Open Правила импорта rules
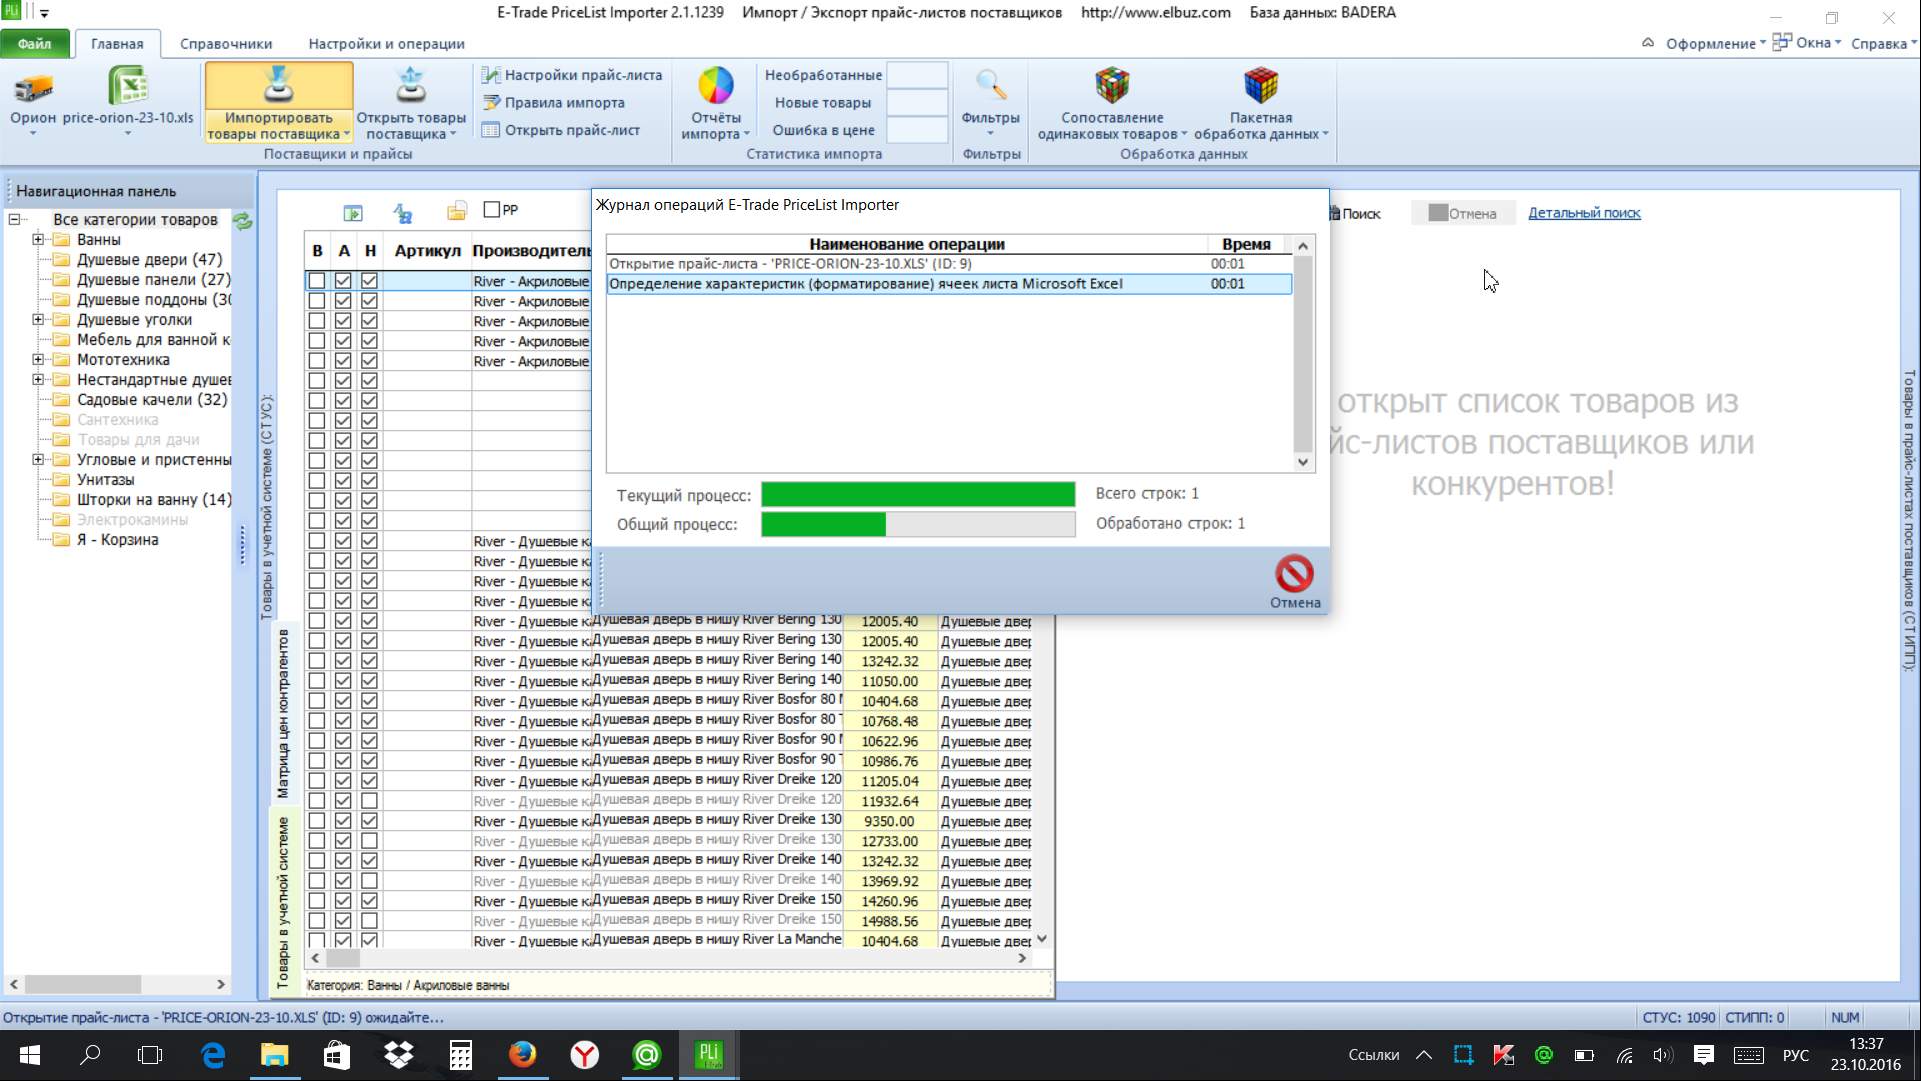 [x=554, y=102]
